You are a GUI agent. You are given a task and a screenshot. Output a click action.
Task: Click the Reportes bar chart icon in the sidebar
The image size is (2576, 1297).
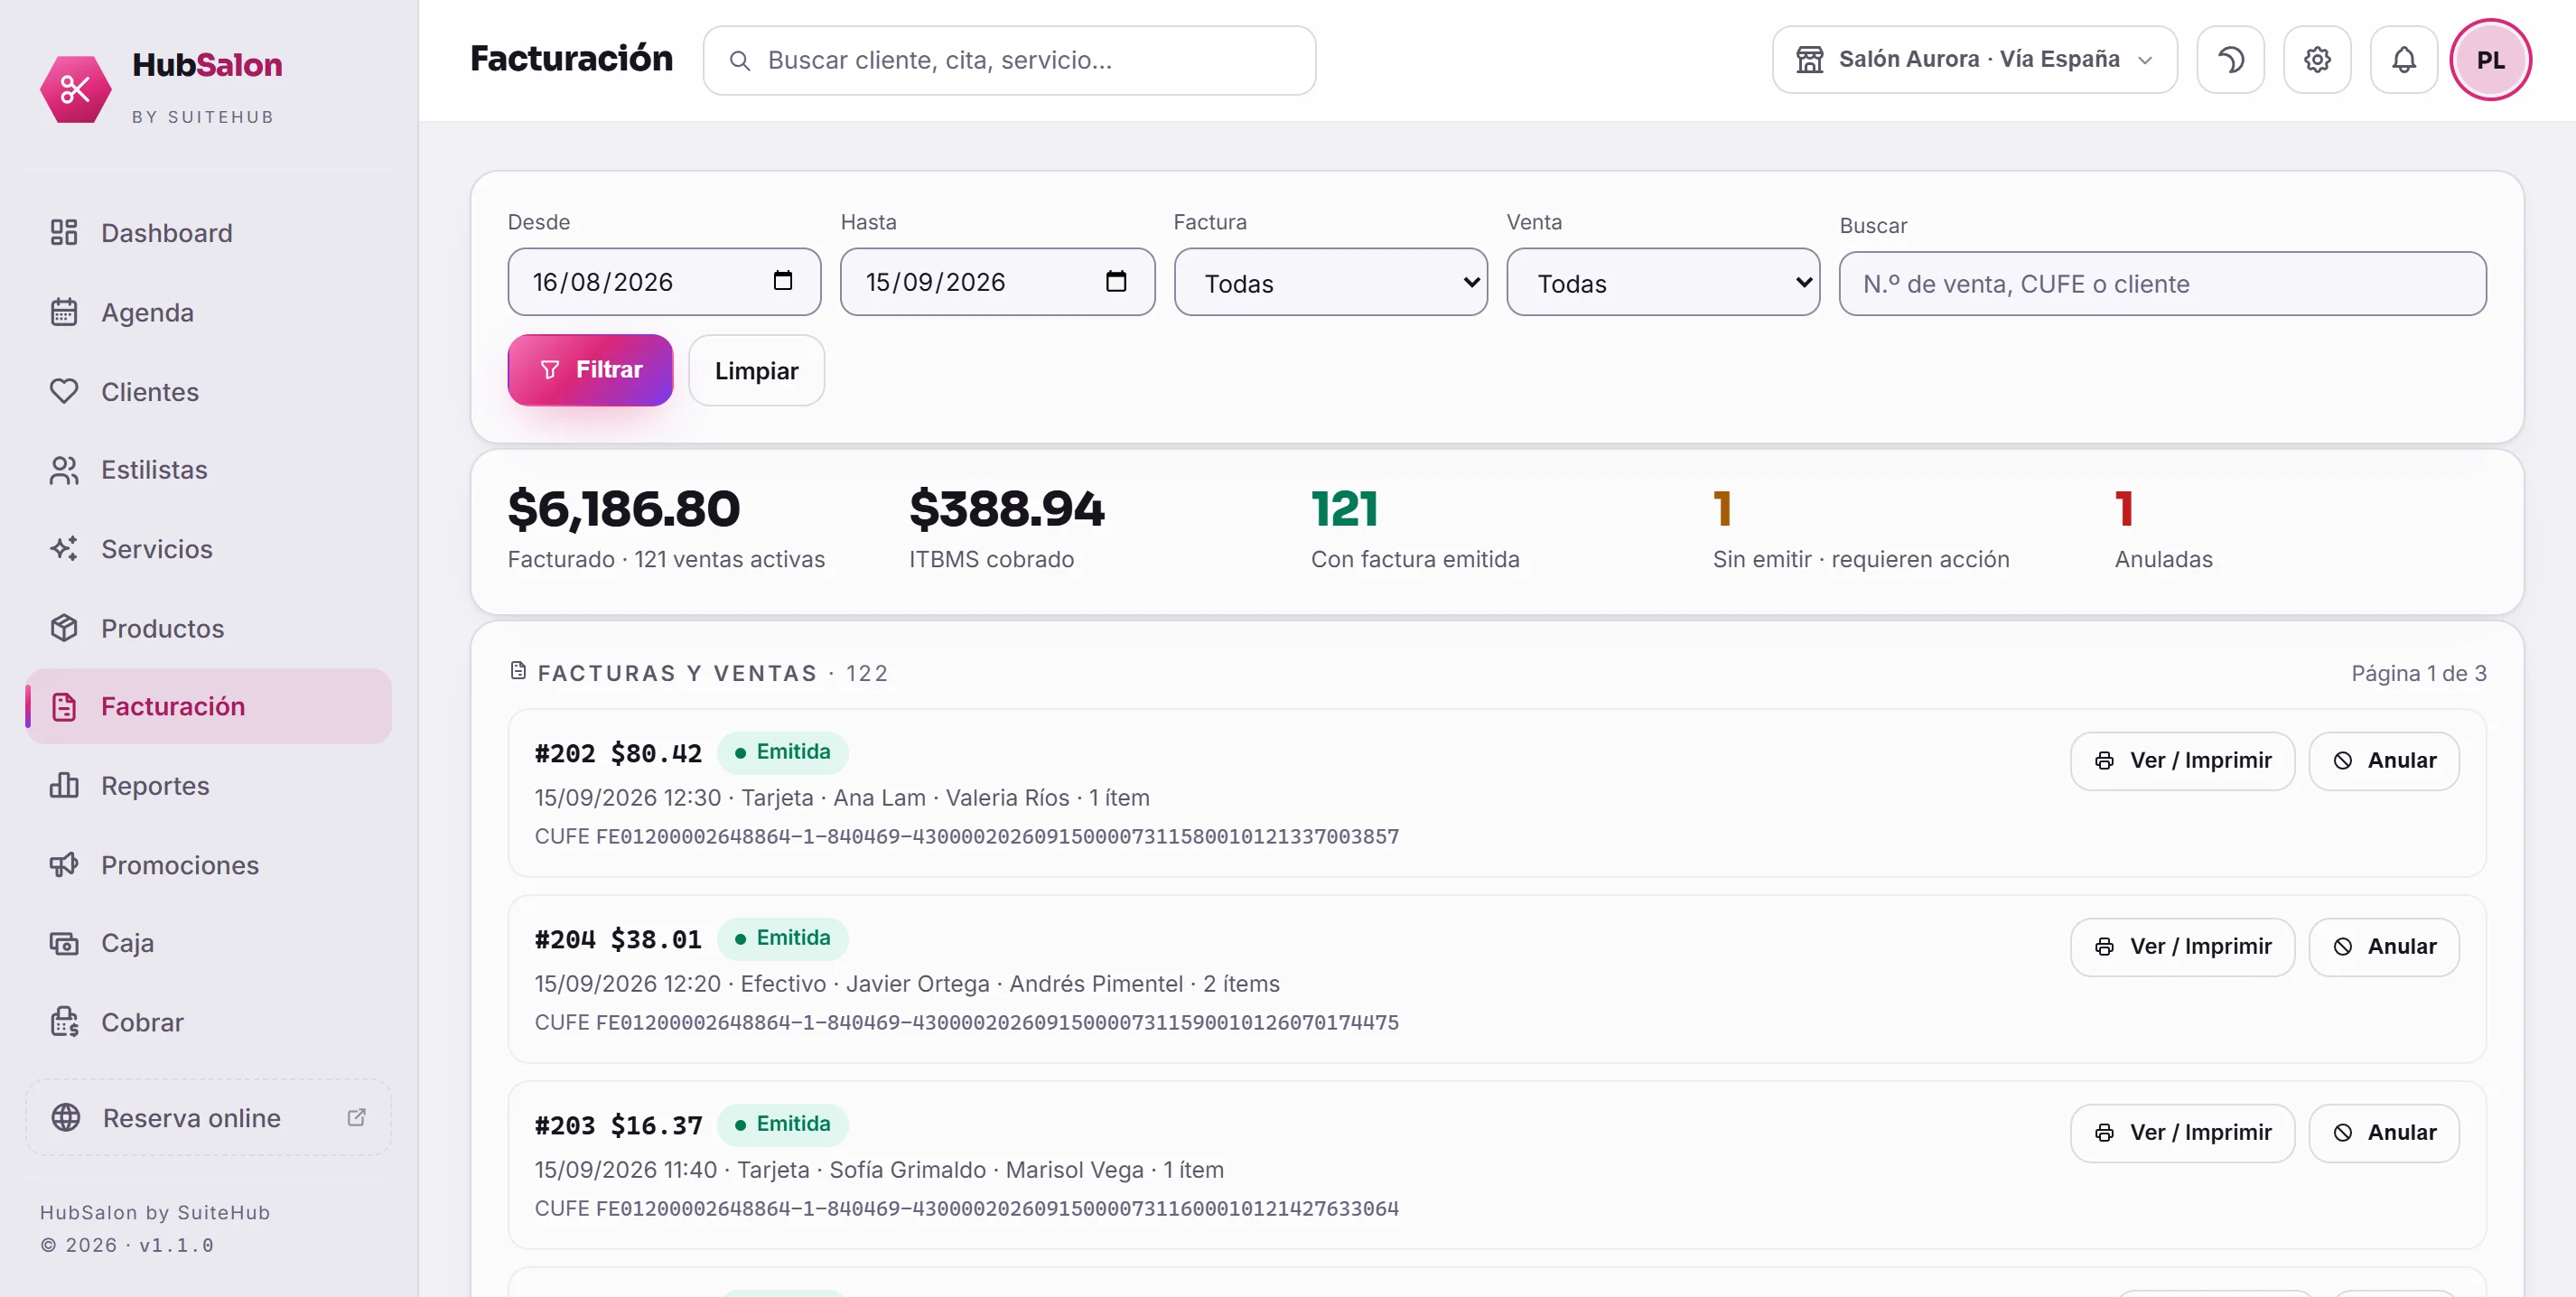64,785
